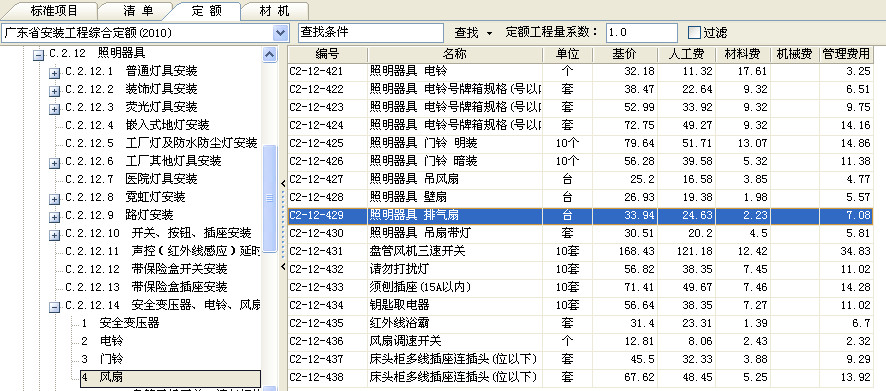Select row code C2-12-423

pyautogui.click(x=316, y=107)
